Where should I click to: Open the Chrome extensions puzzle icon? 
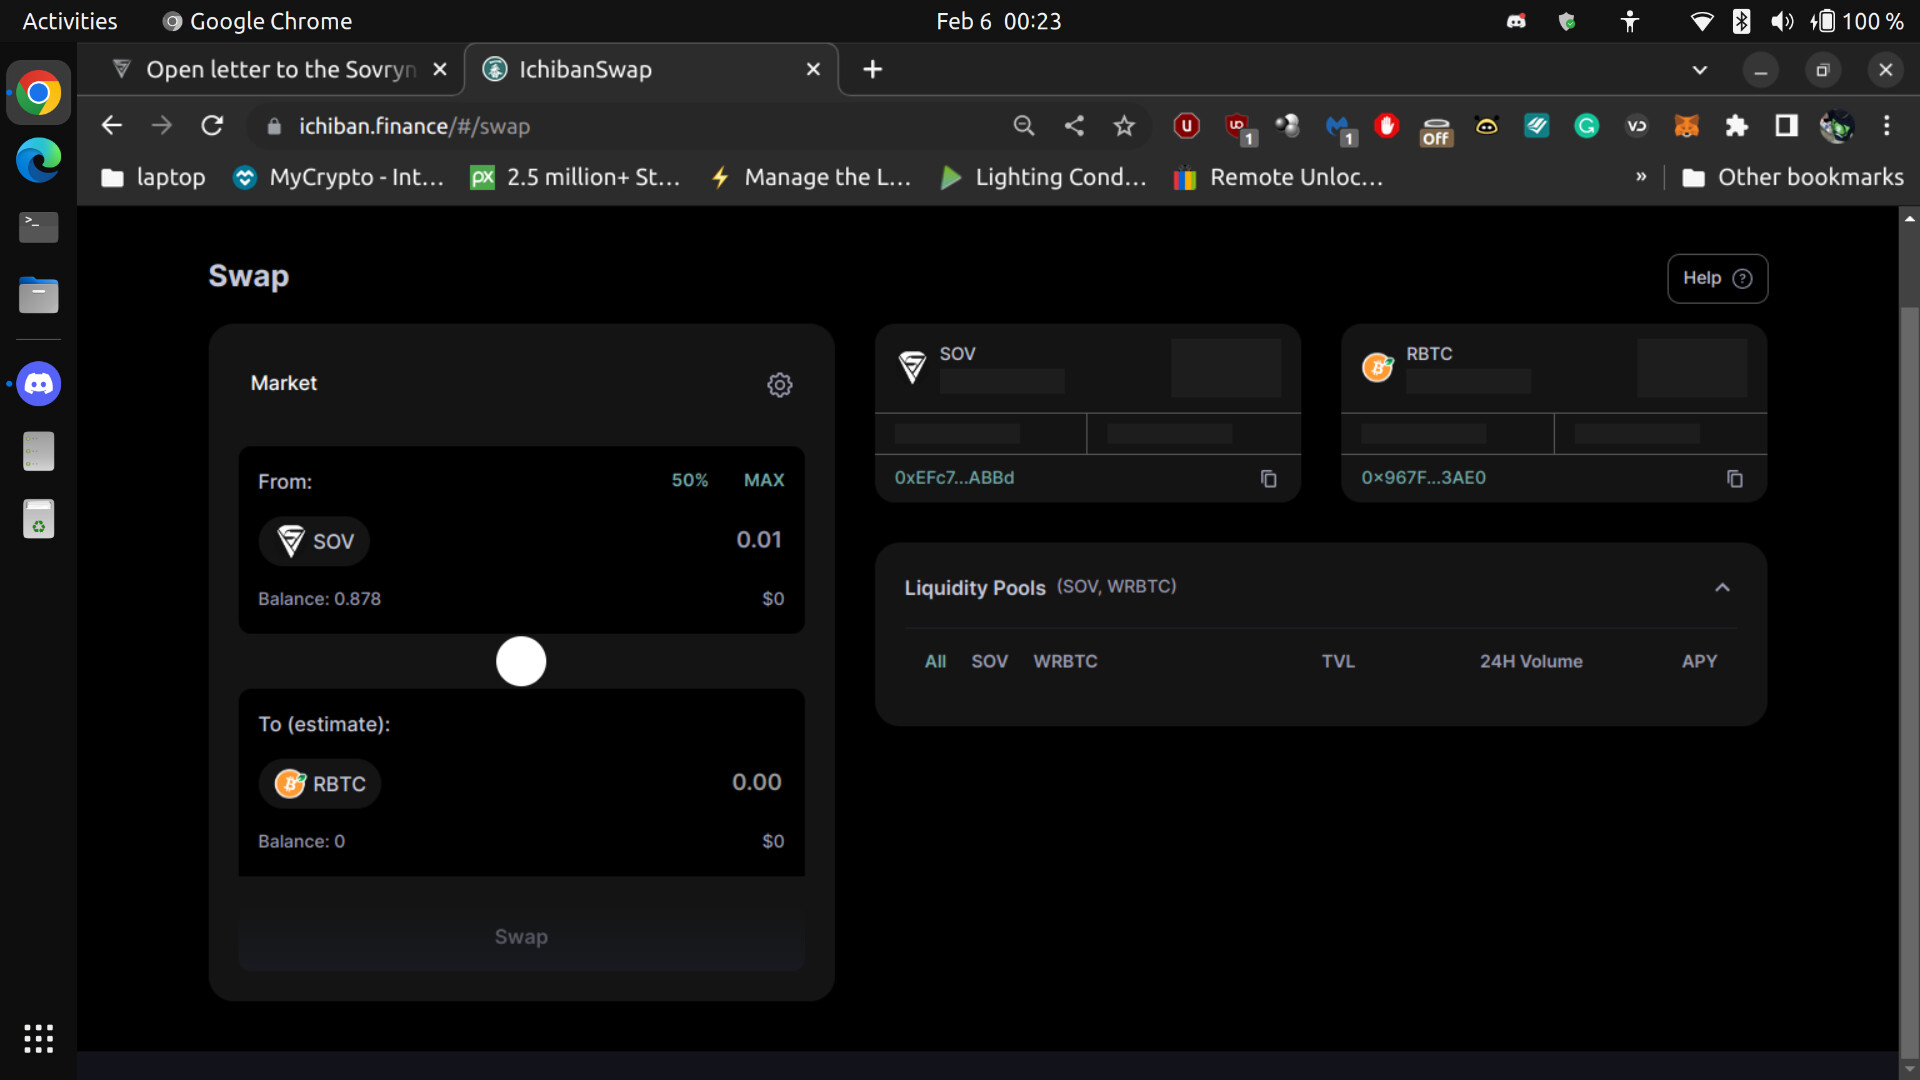click(1736, 126)
